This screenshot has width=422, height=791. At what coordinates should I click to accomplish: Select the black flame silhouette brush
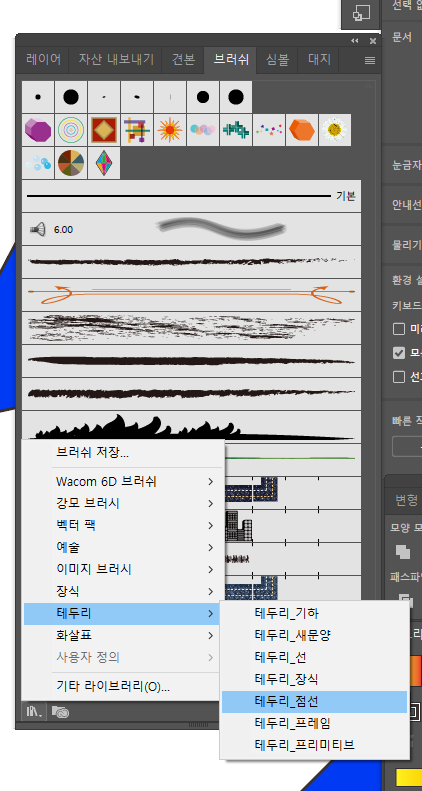coord(192,427)
